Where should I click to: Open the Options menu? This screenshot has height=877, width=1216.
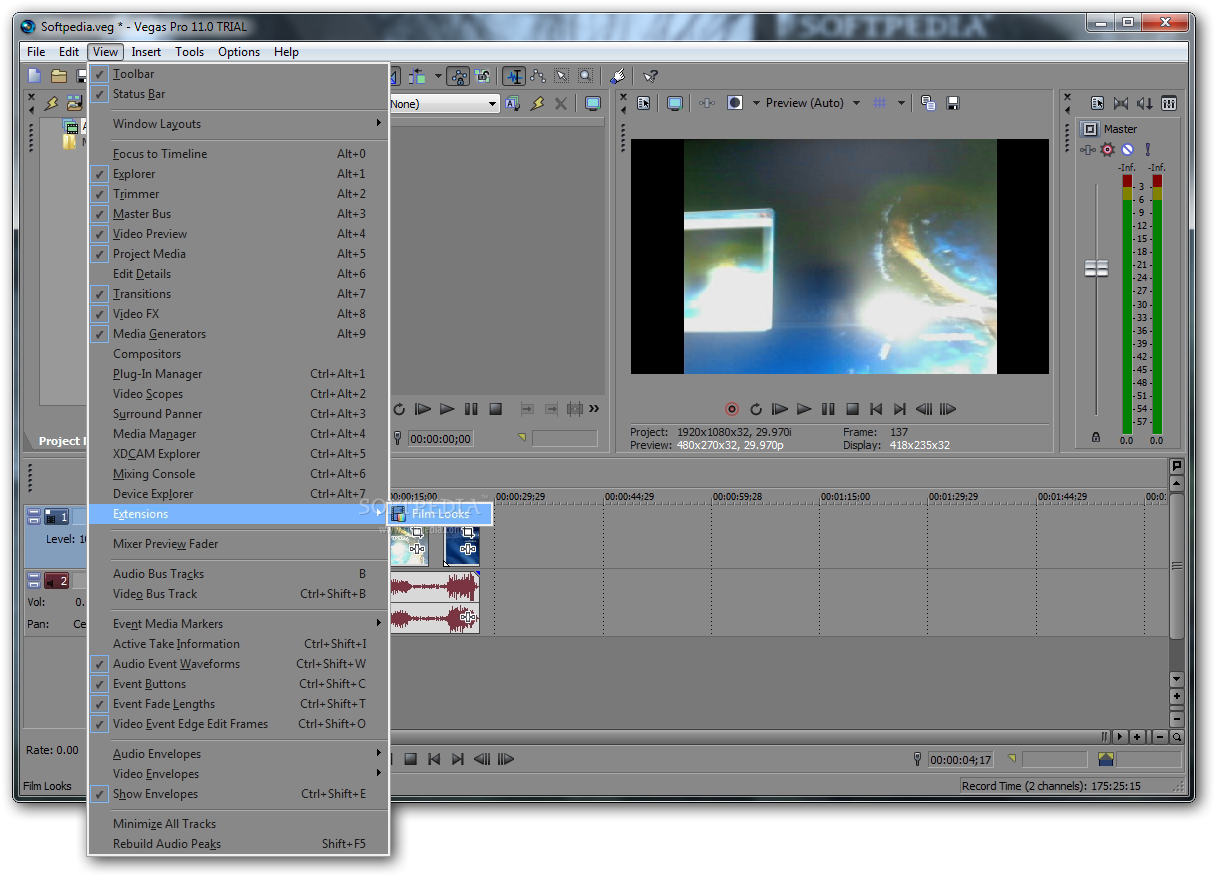(239, 52)
